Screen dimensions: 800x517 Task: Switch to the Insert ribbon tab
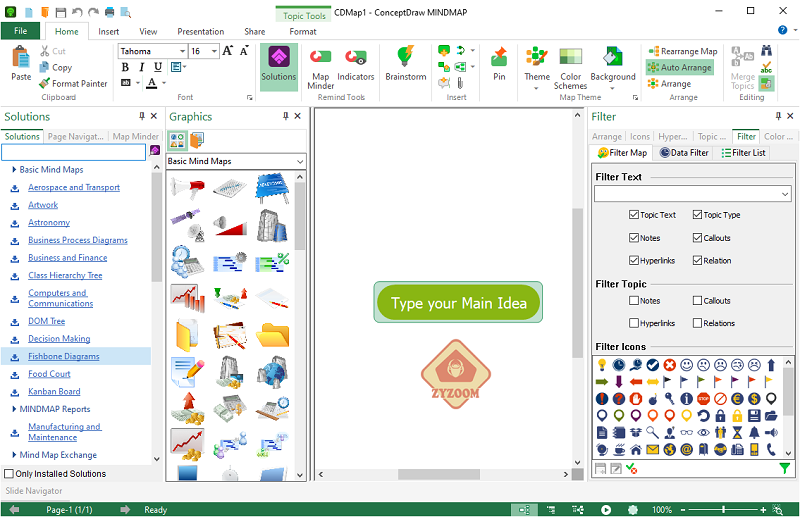point(108,32)
